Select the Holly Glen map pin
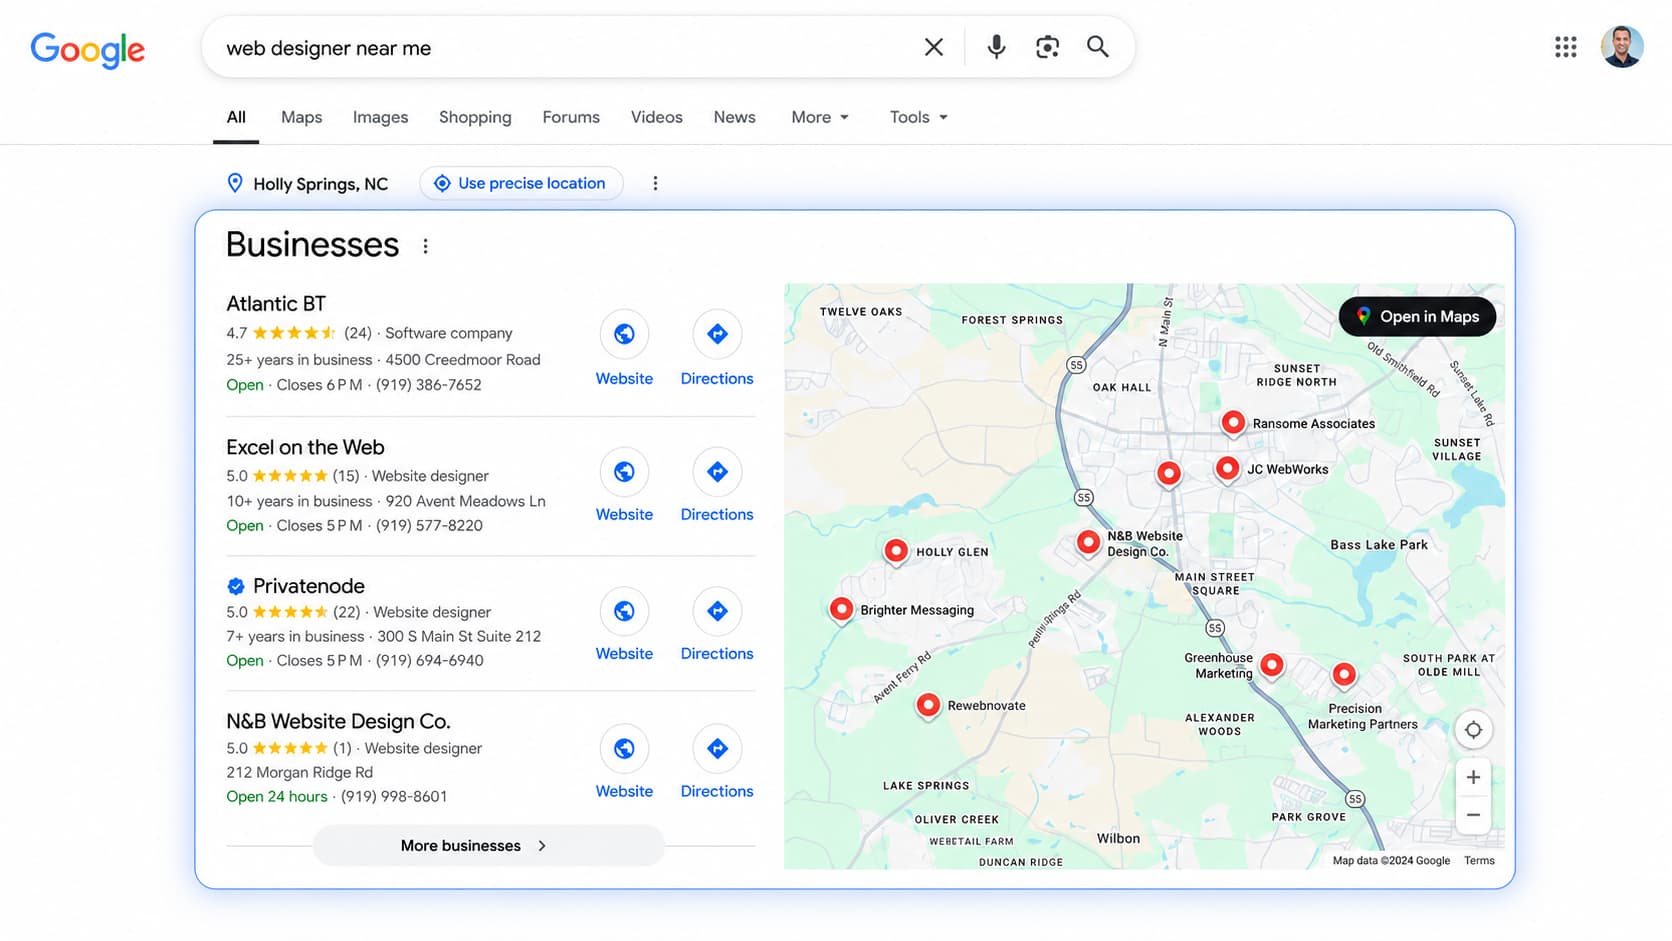This screenshot has width=1672, height=941. [x=896, y=551]
